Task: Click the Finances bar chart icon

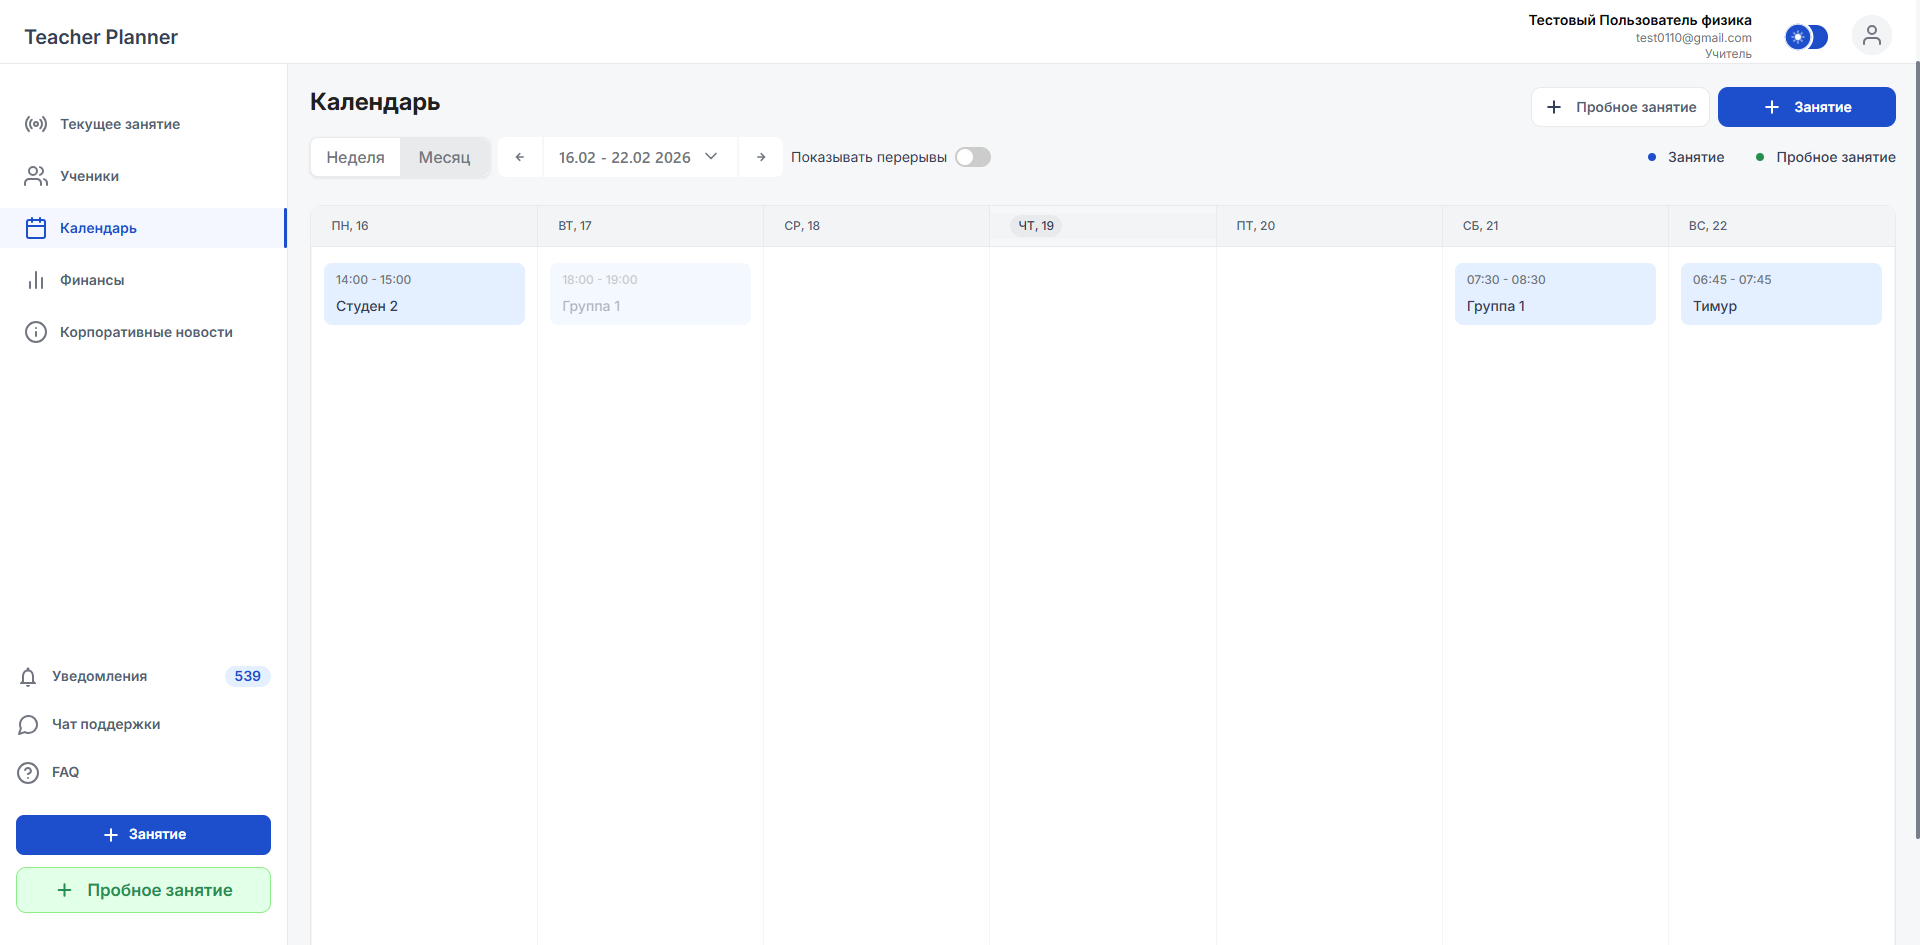Action: click(x=36, y=280)
